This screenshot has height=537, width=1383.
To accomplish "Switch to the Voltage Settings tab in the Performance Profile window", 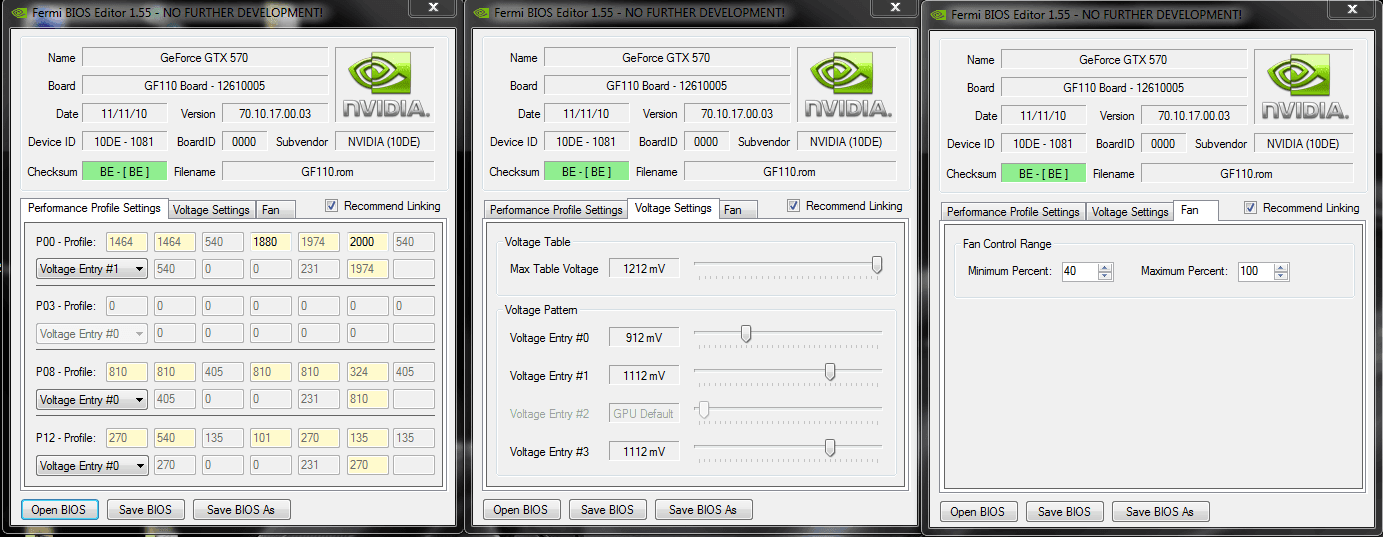I will [x=210, y=210].
